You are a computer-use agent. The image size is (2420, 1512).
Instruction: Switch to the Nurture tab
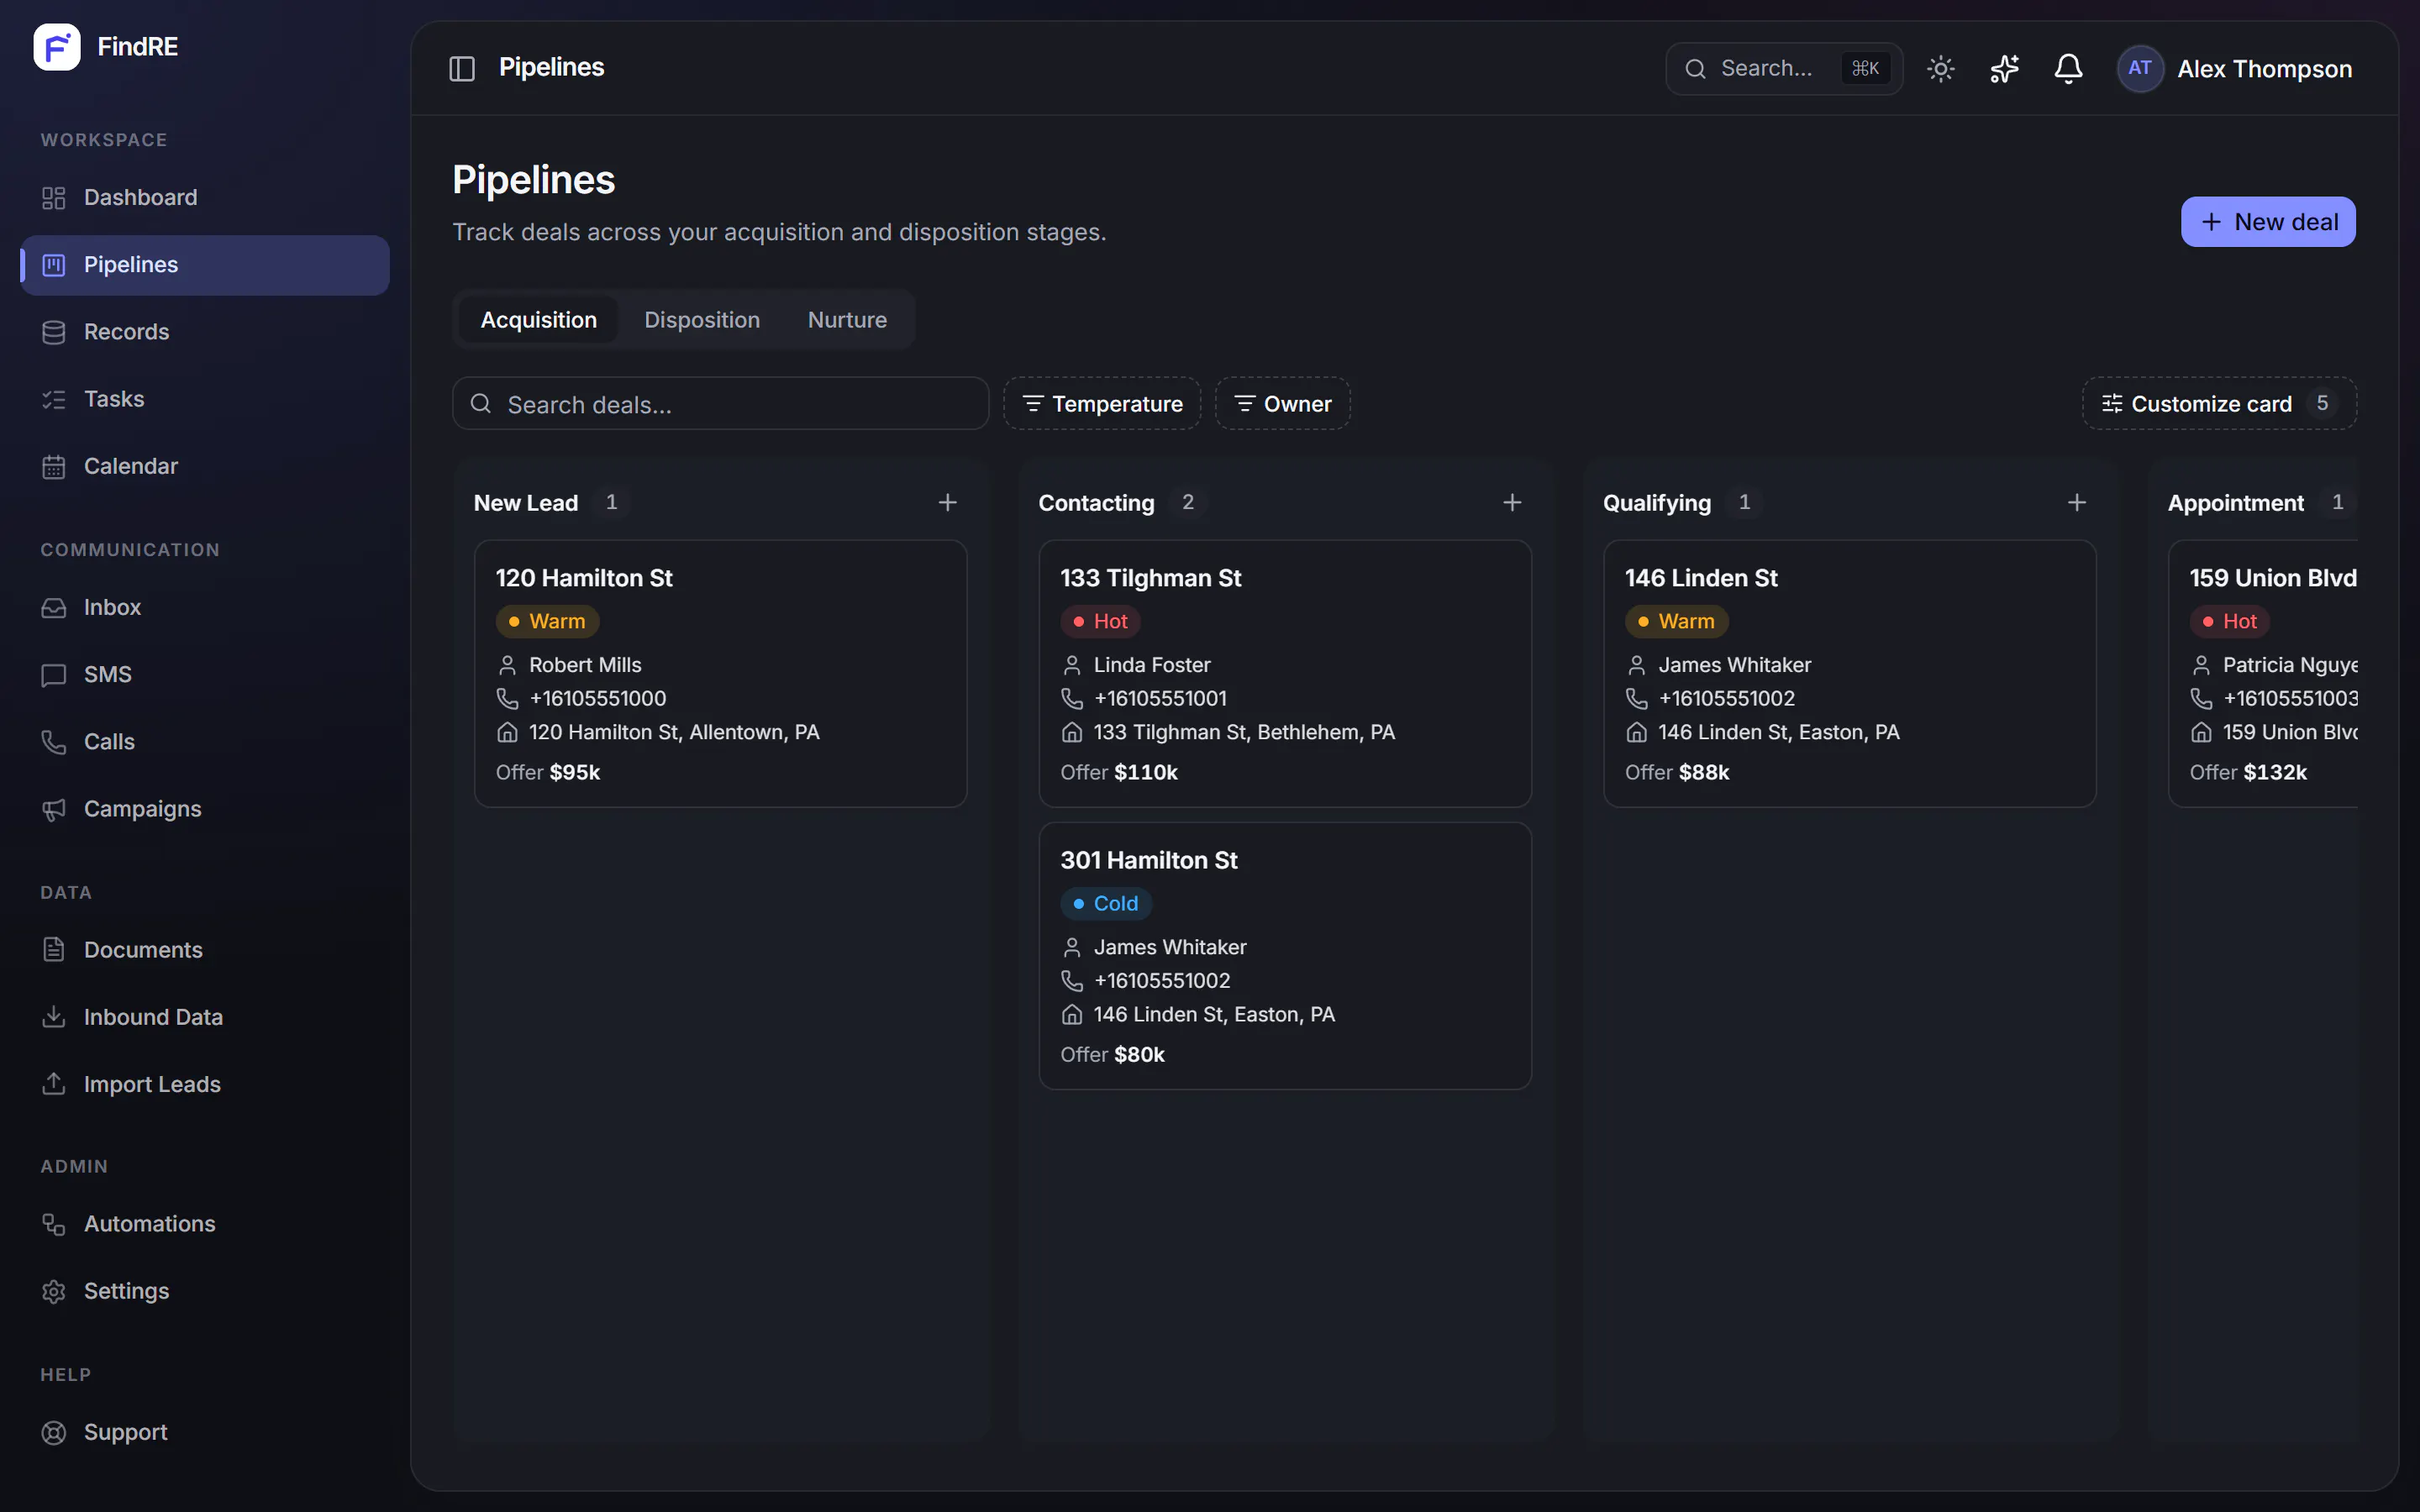coord(847,319)
